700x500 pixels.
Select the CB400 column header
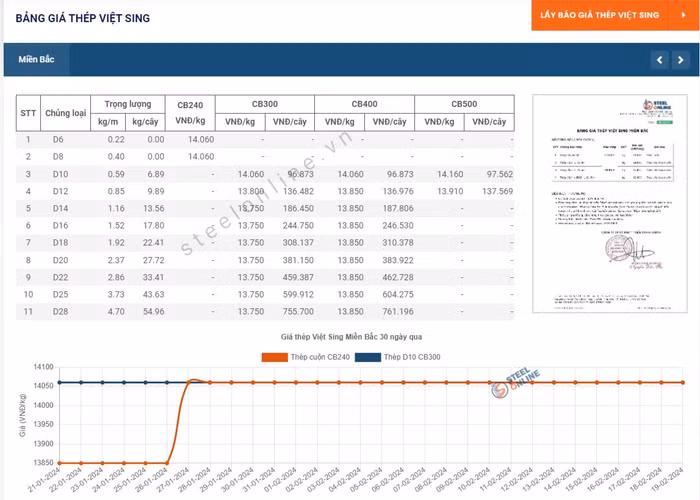364,104
